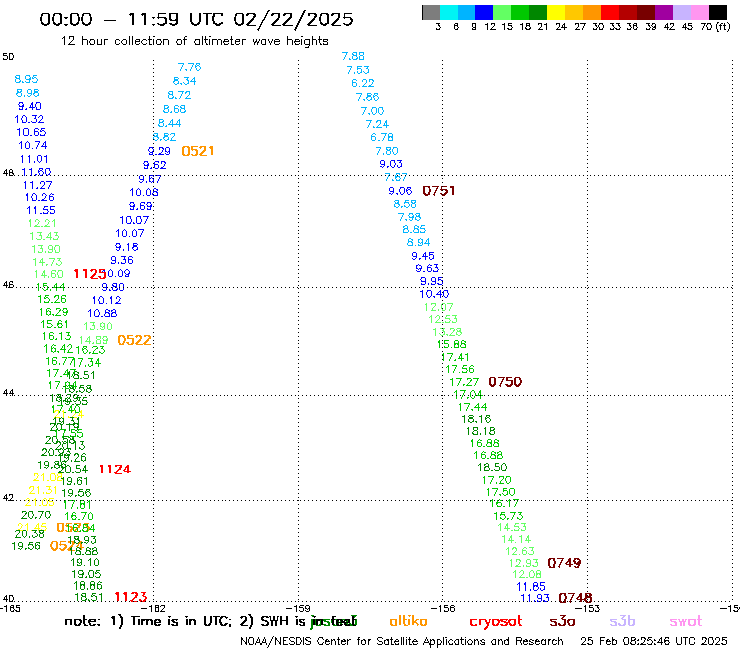The height and width of the screenshot is (650, 740).
Task: Click the yellow legend swatch near 24
Action: [556, 12]
